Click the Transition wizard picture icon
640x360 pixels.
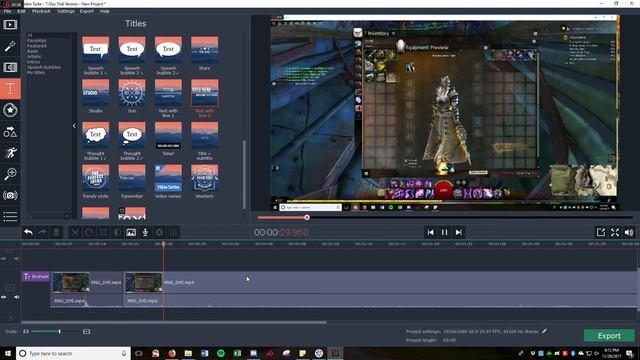[131, 232]
